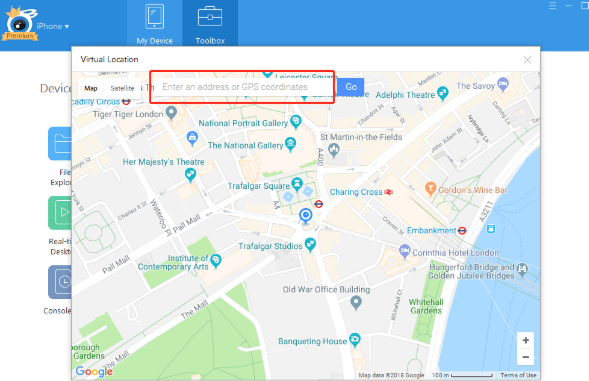This screenshot has height=381, width=589.
Task: Switch map to Satellite view
Action: pyautogui.click(x=122, y=88)
